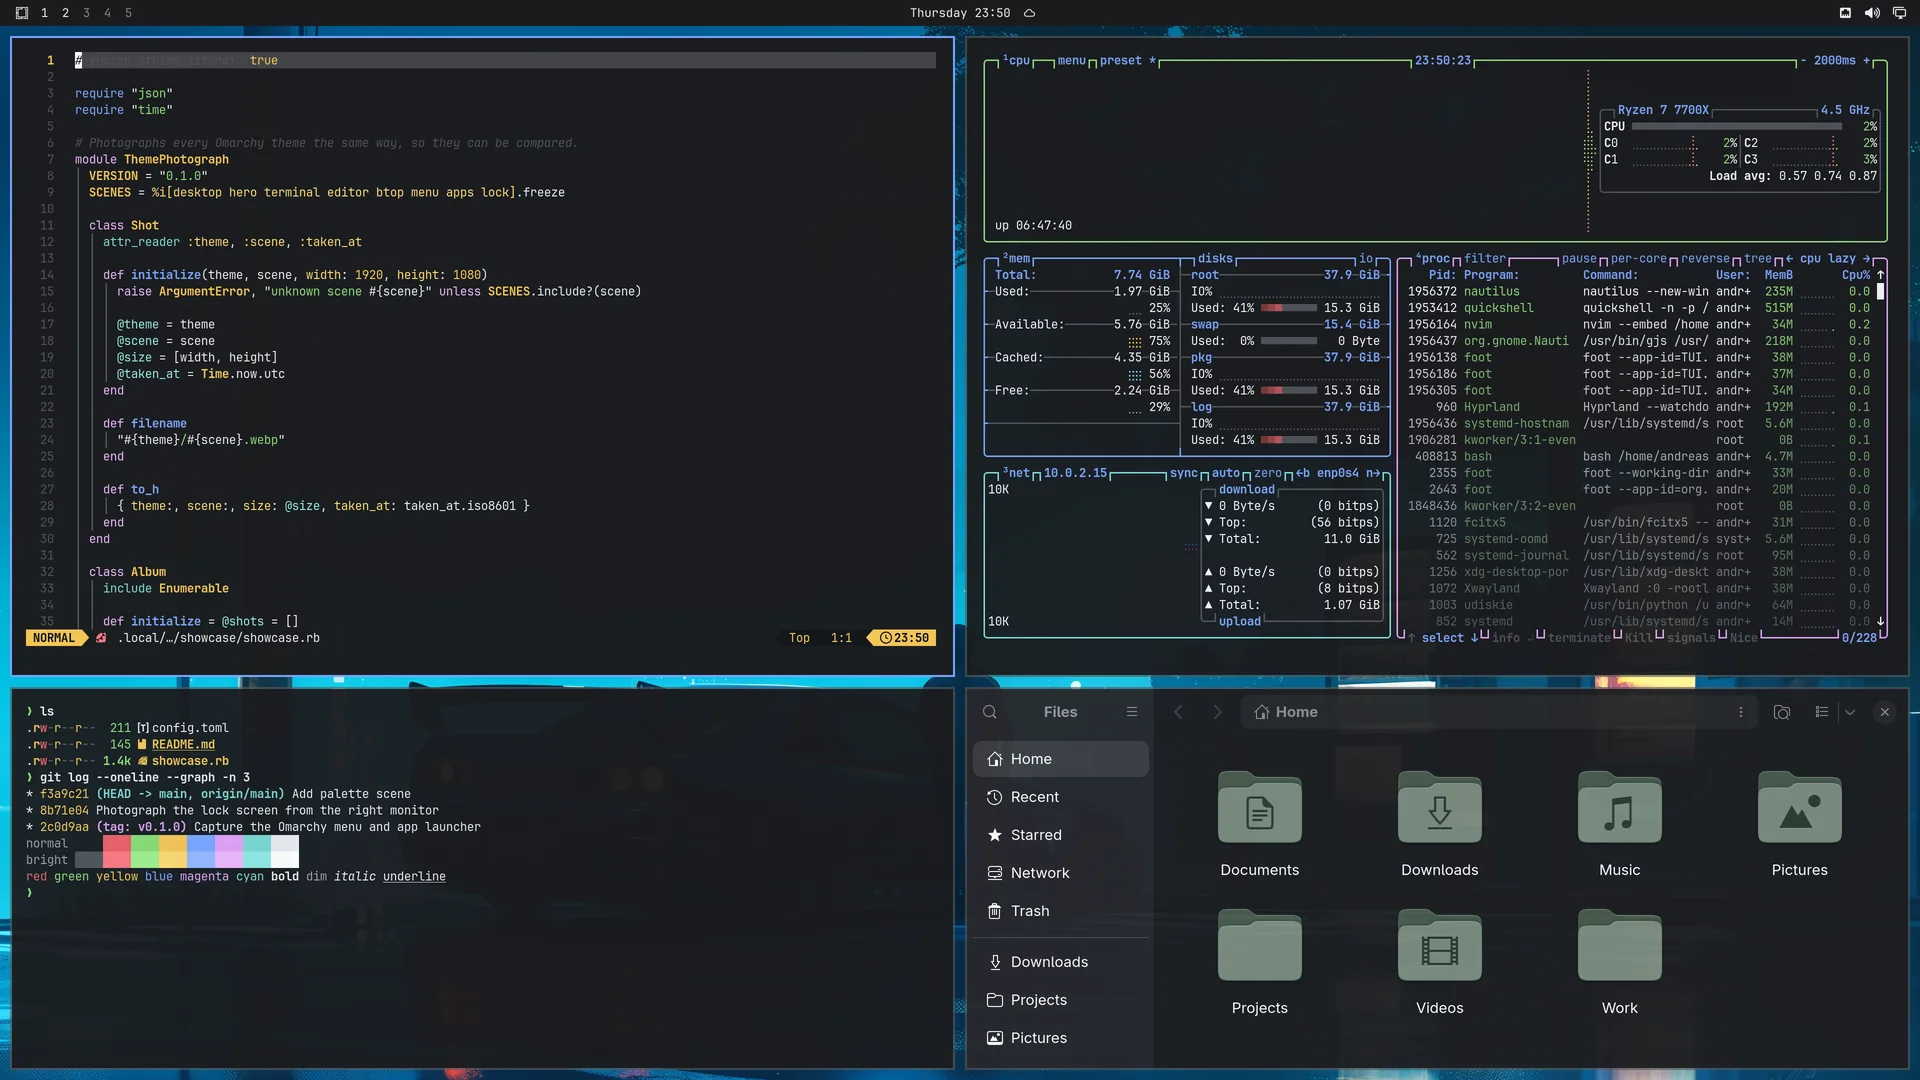Select Trash in the Files sidebar
This screenshot has width=1920, height=1080.
[1061, 911]
